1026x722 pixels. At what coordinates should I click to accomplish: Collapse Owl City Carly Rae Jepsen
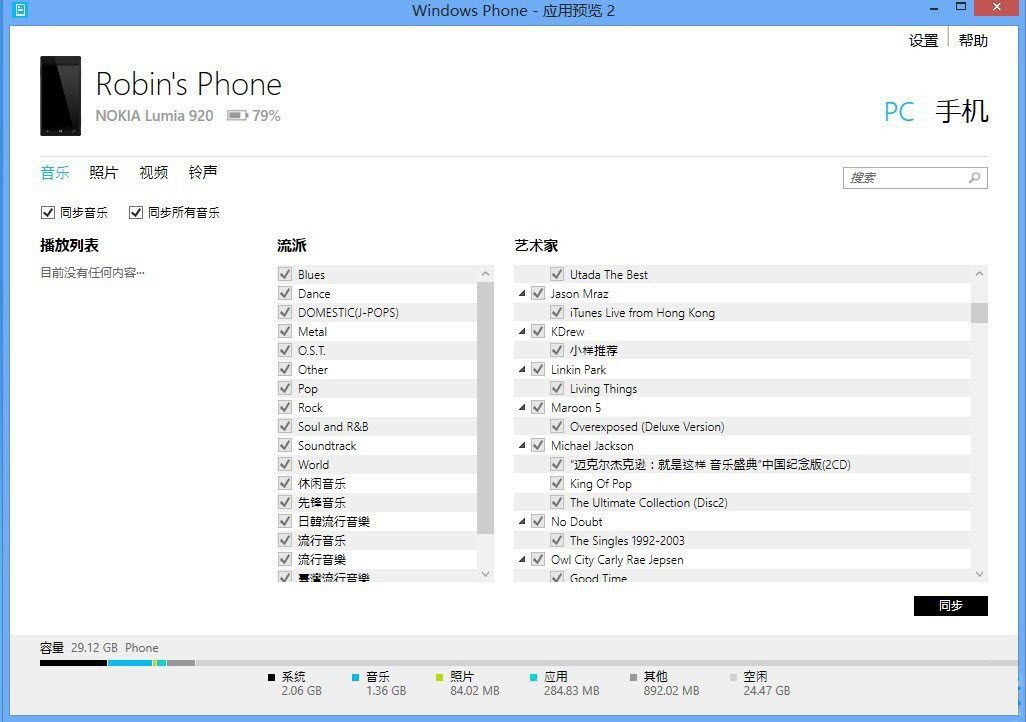(522, 559)
